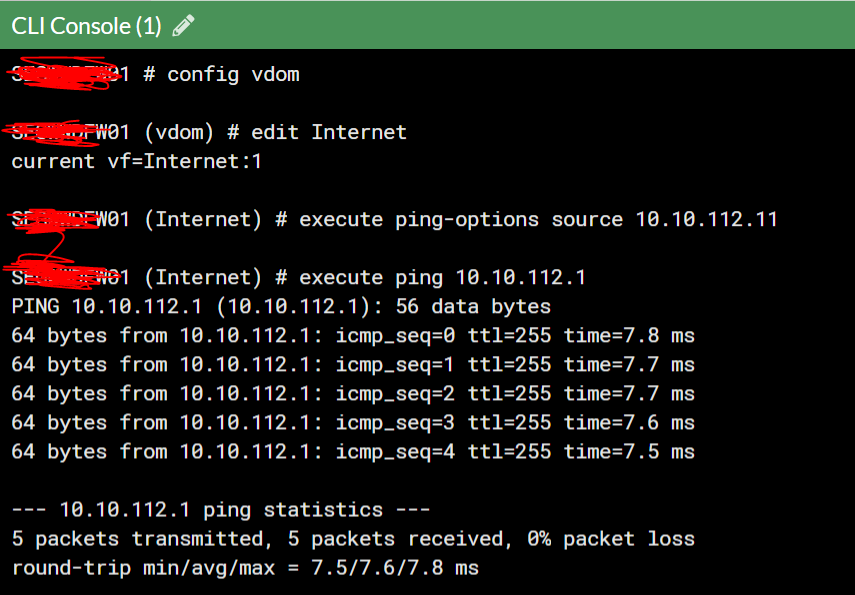855x595 pixels.
Task: Click the 'time=7.8 ms' value in first reply
Action: tap(629, 335)
